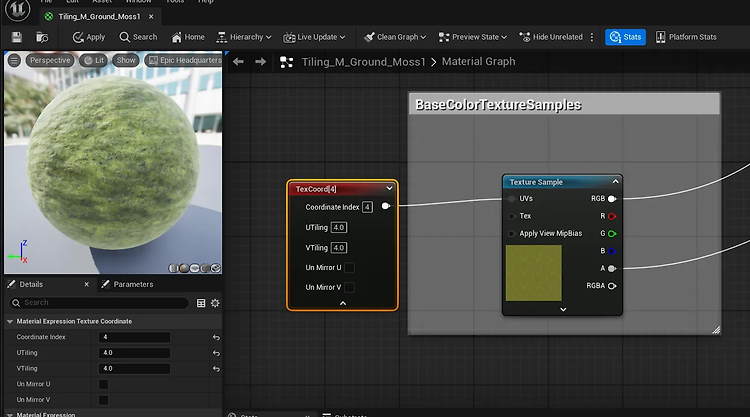Open Search in the toolbar

pos(138,37)
